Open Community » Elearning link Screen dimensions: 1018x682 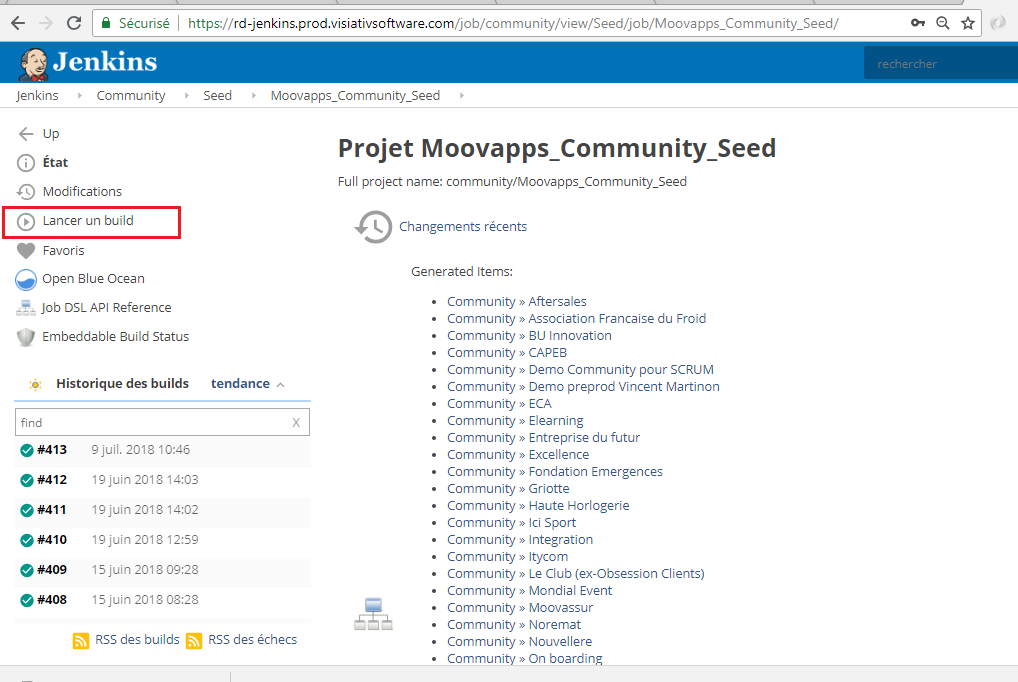515,420
